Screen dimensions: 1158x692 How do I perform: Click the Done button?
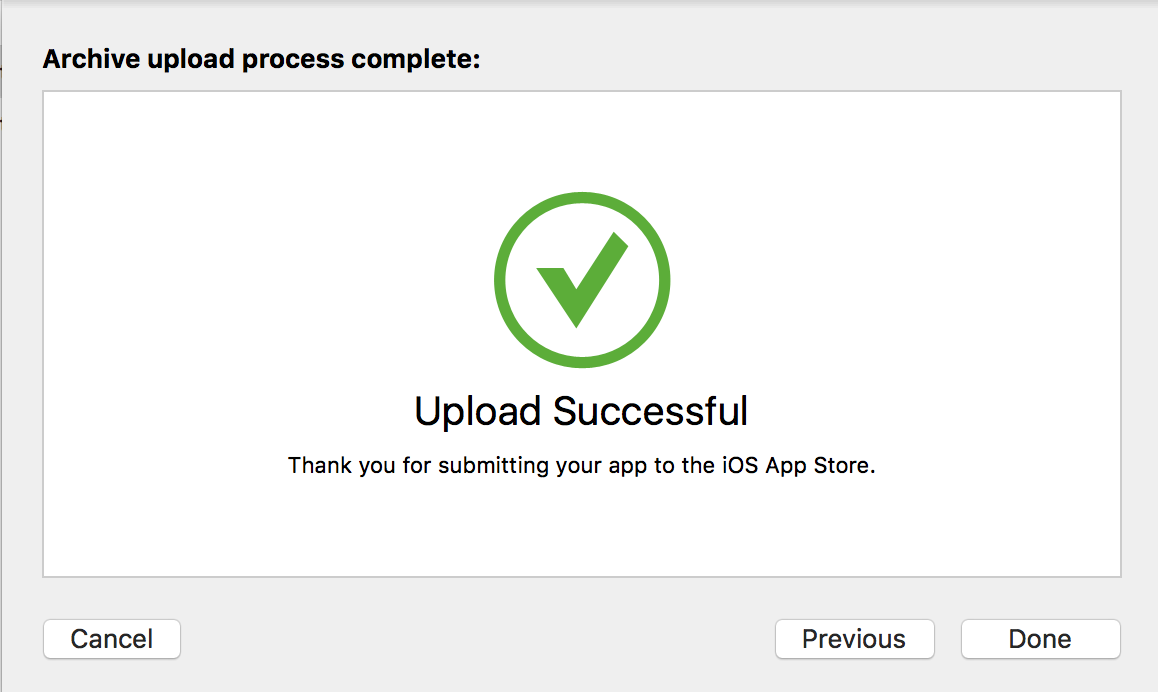pyautogui.click(x=1040, y=639)
